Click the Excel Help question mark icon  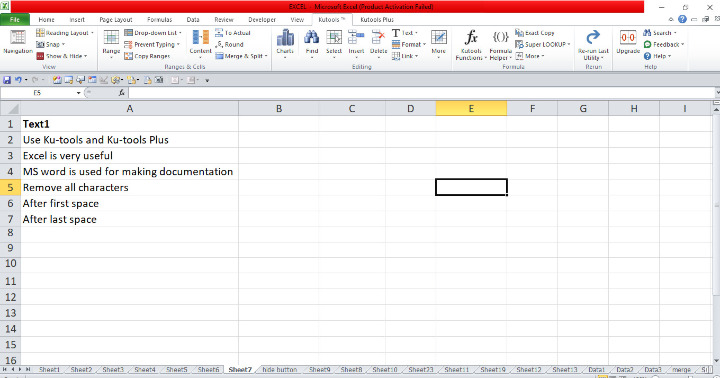[682, 19]
